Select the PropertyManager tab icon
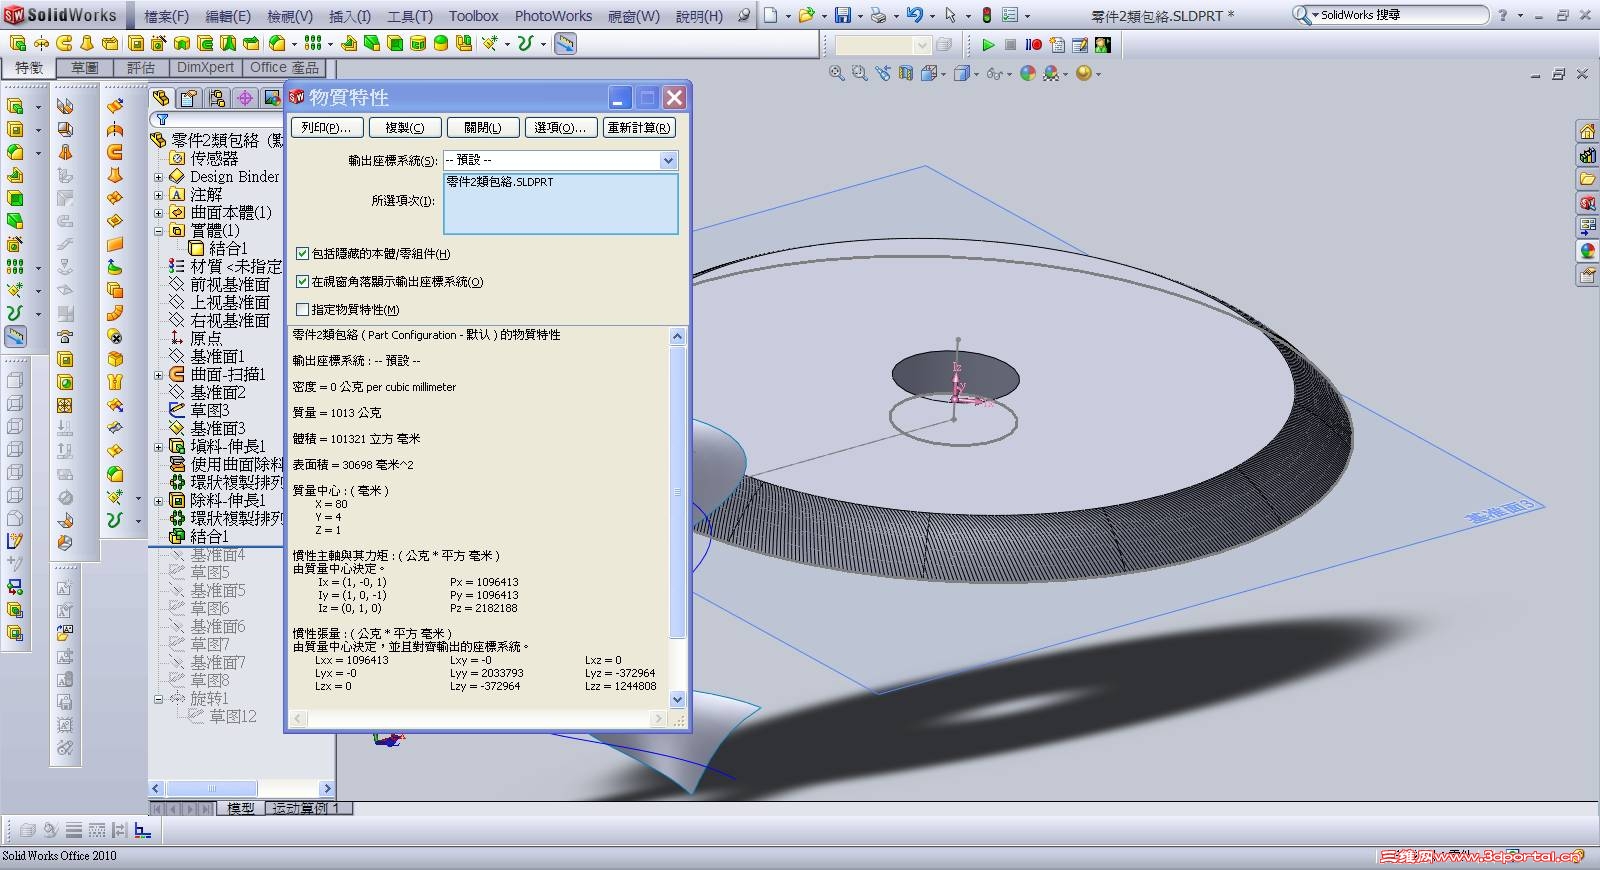Image resolution: width=1600 pixels, height=870 pixels. 189,97
